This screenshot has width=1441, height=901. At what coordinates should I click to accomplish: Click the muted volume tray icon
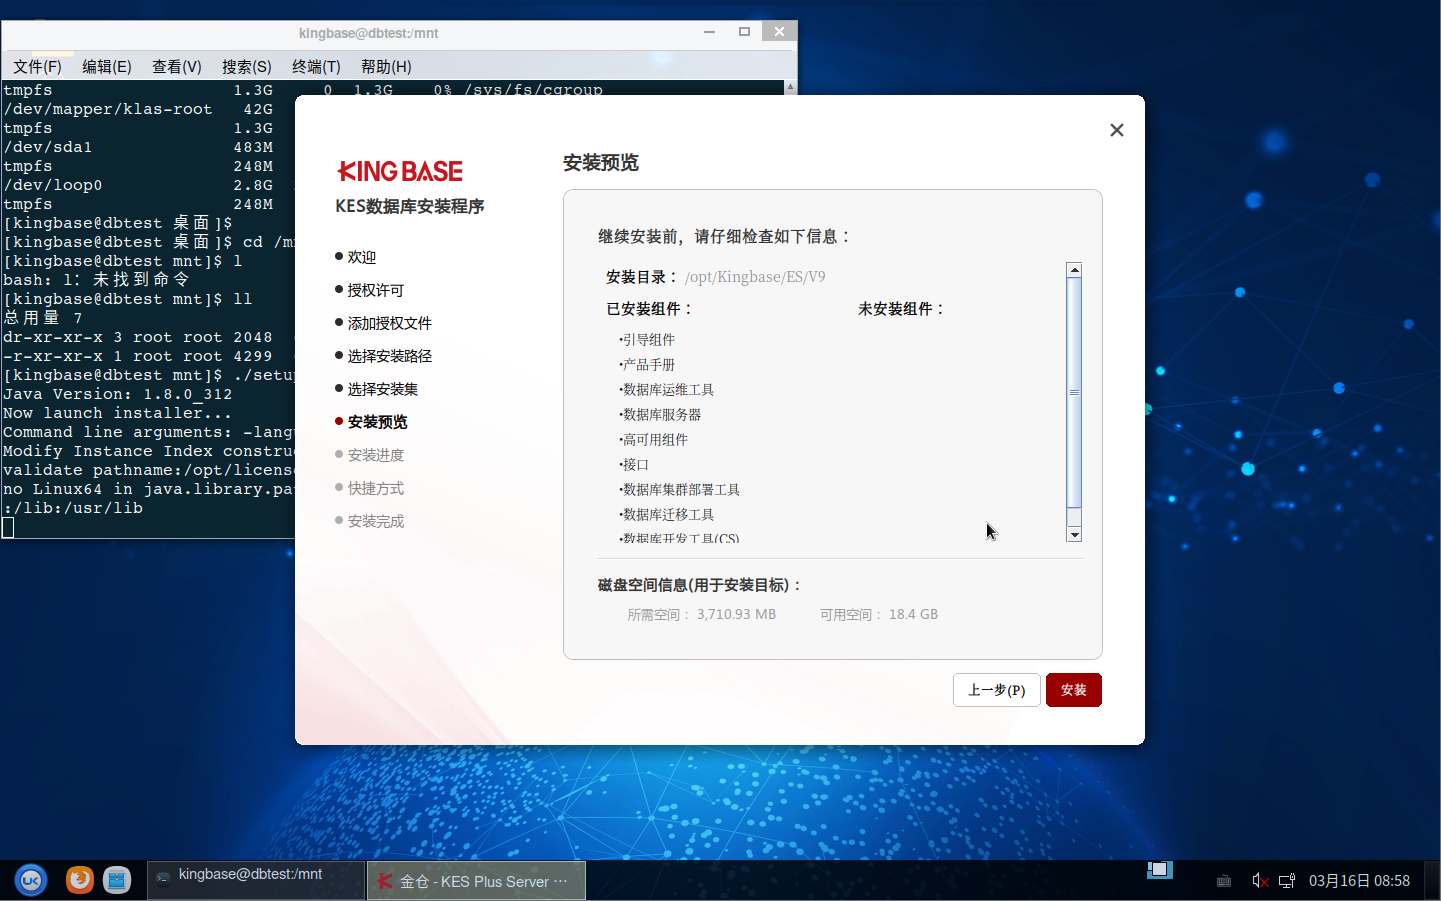pos(1260,881)
